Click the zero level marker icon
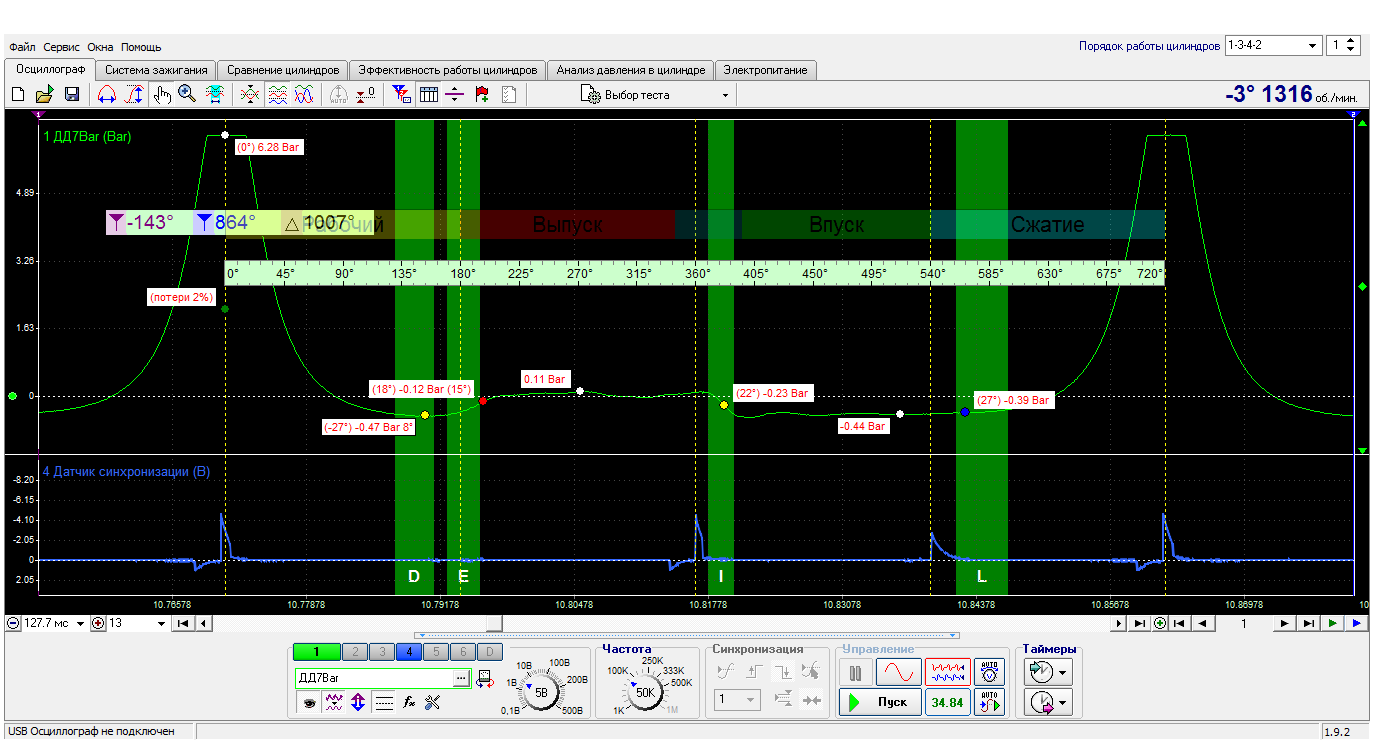 366,95
